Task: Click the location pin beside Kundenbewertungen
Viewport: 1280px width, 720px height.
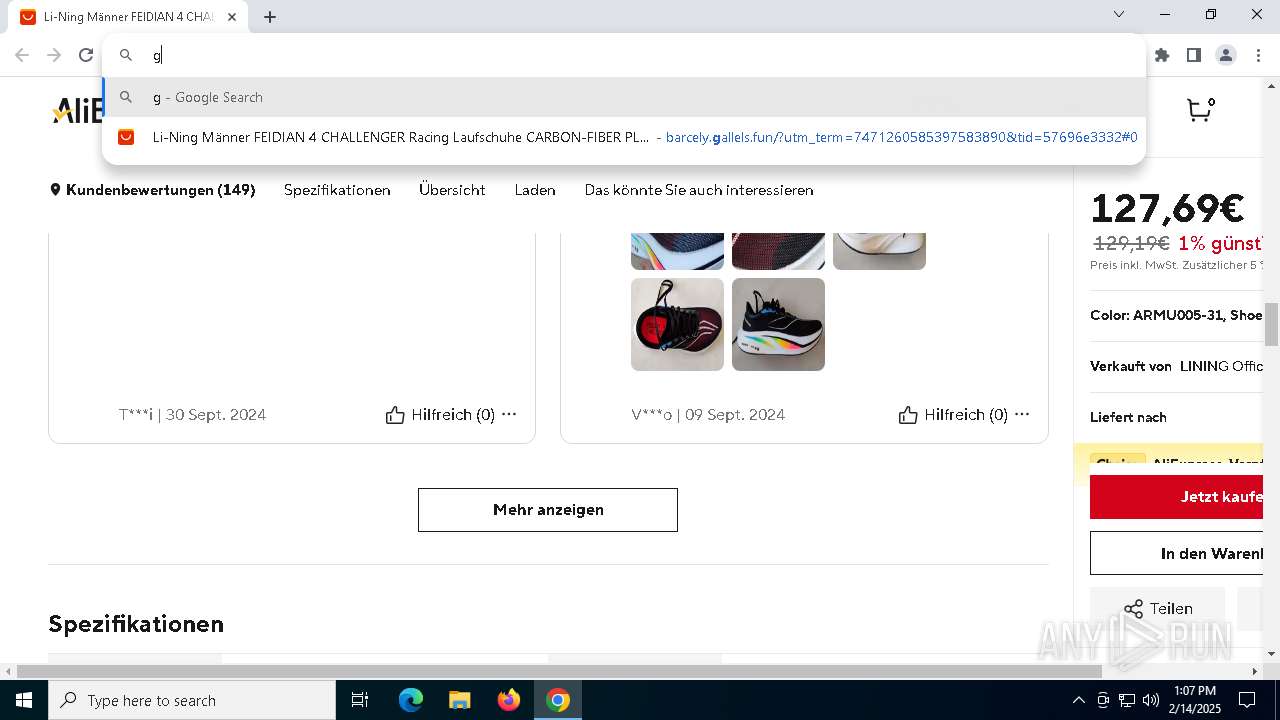Action: pos(56,190)
